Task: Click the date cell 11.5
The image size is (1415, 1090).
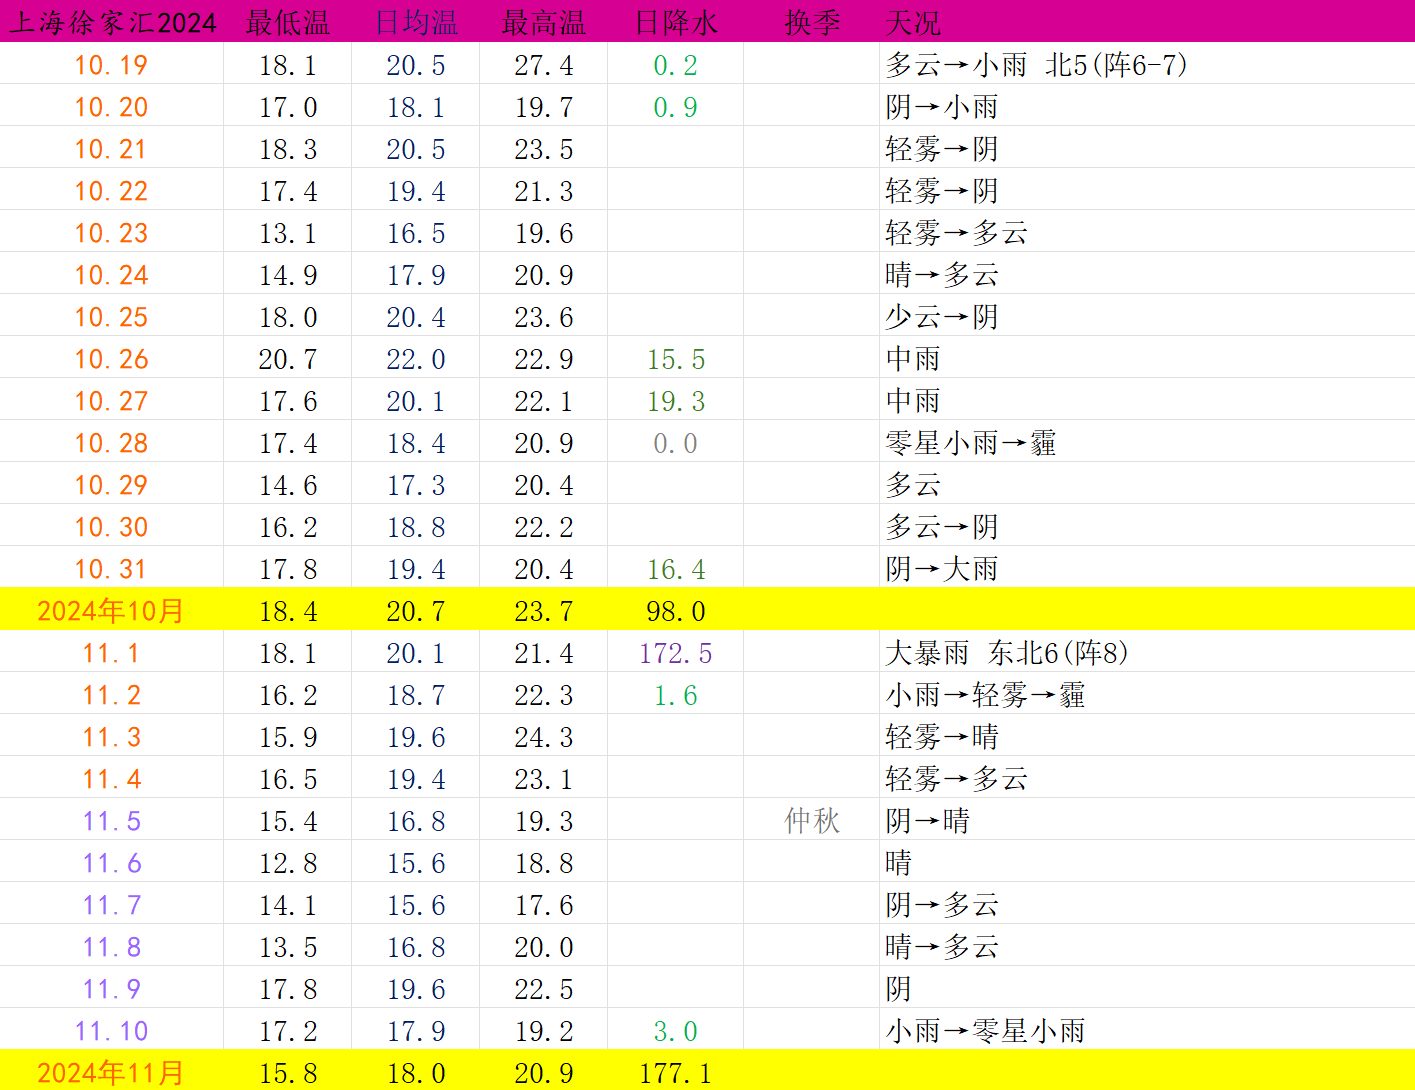Action: click(x=111, y=821)
